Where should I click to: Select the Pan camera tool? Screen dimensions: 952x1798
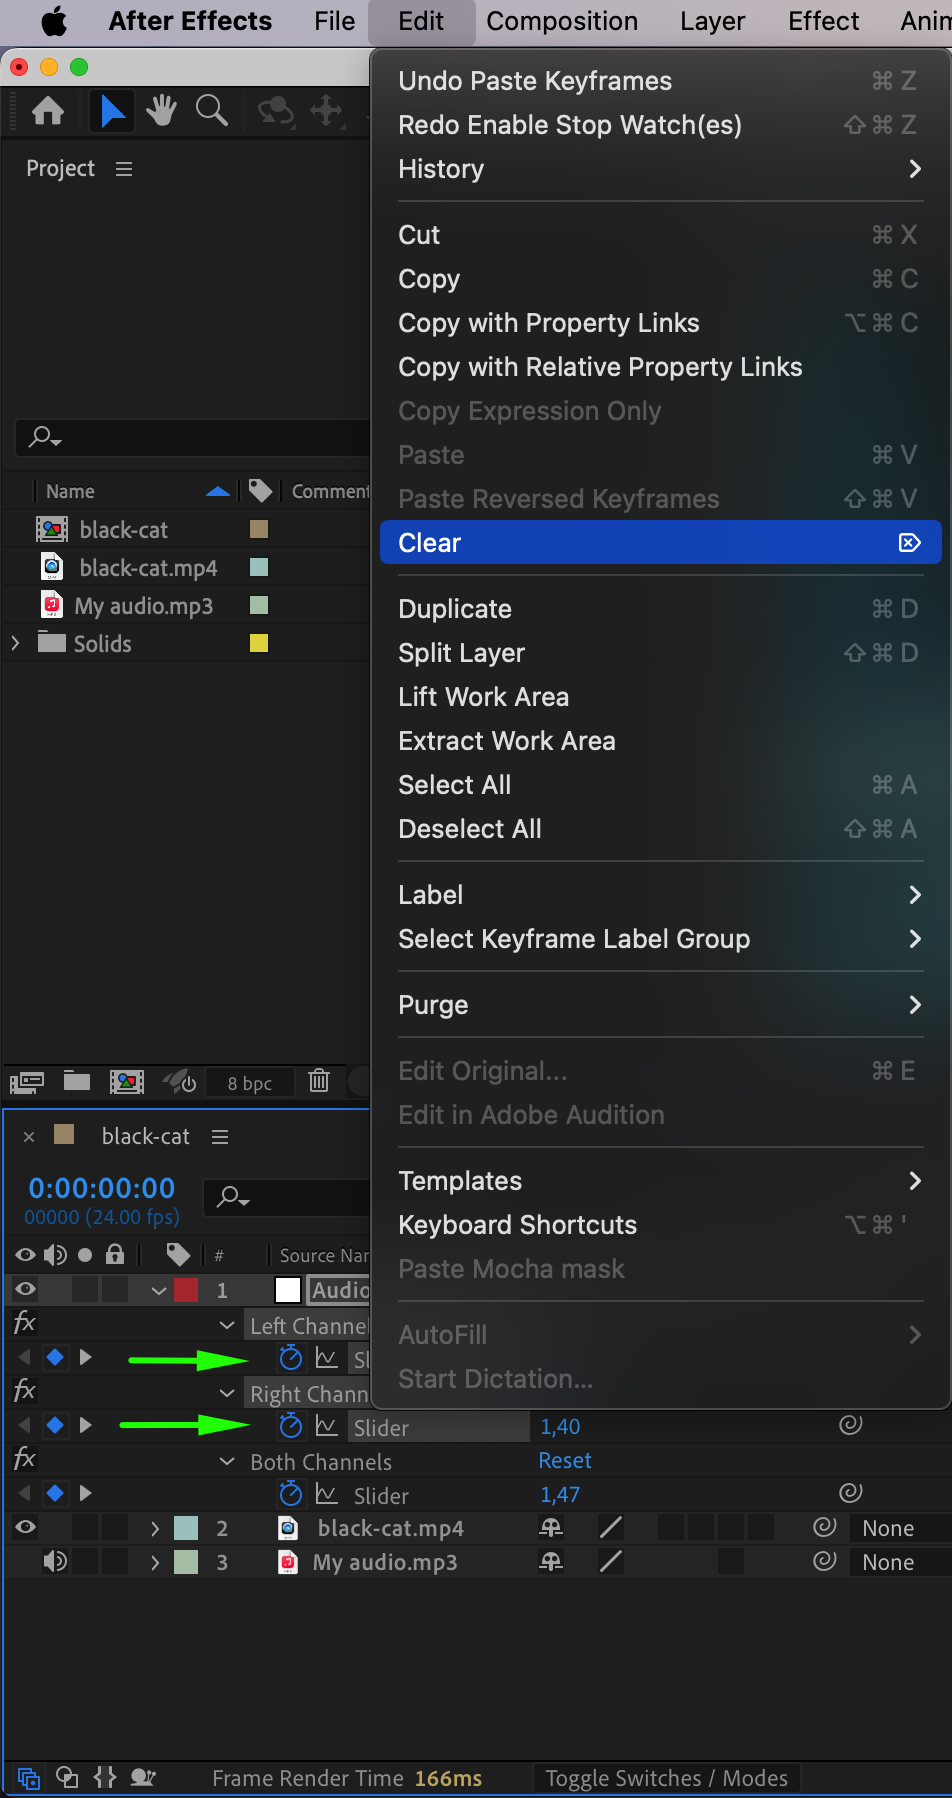327,110
